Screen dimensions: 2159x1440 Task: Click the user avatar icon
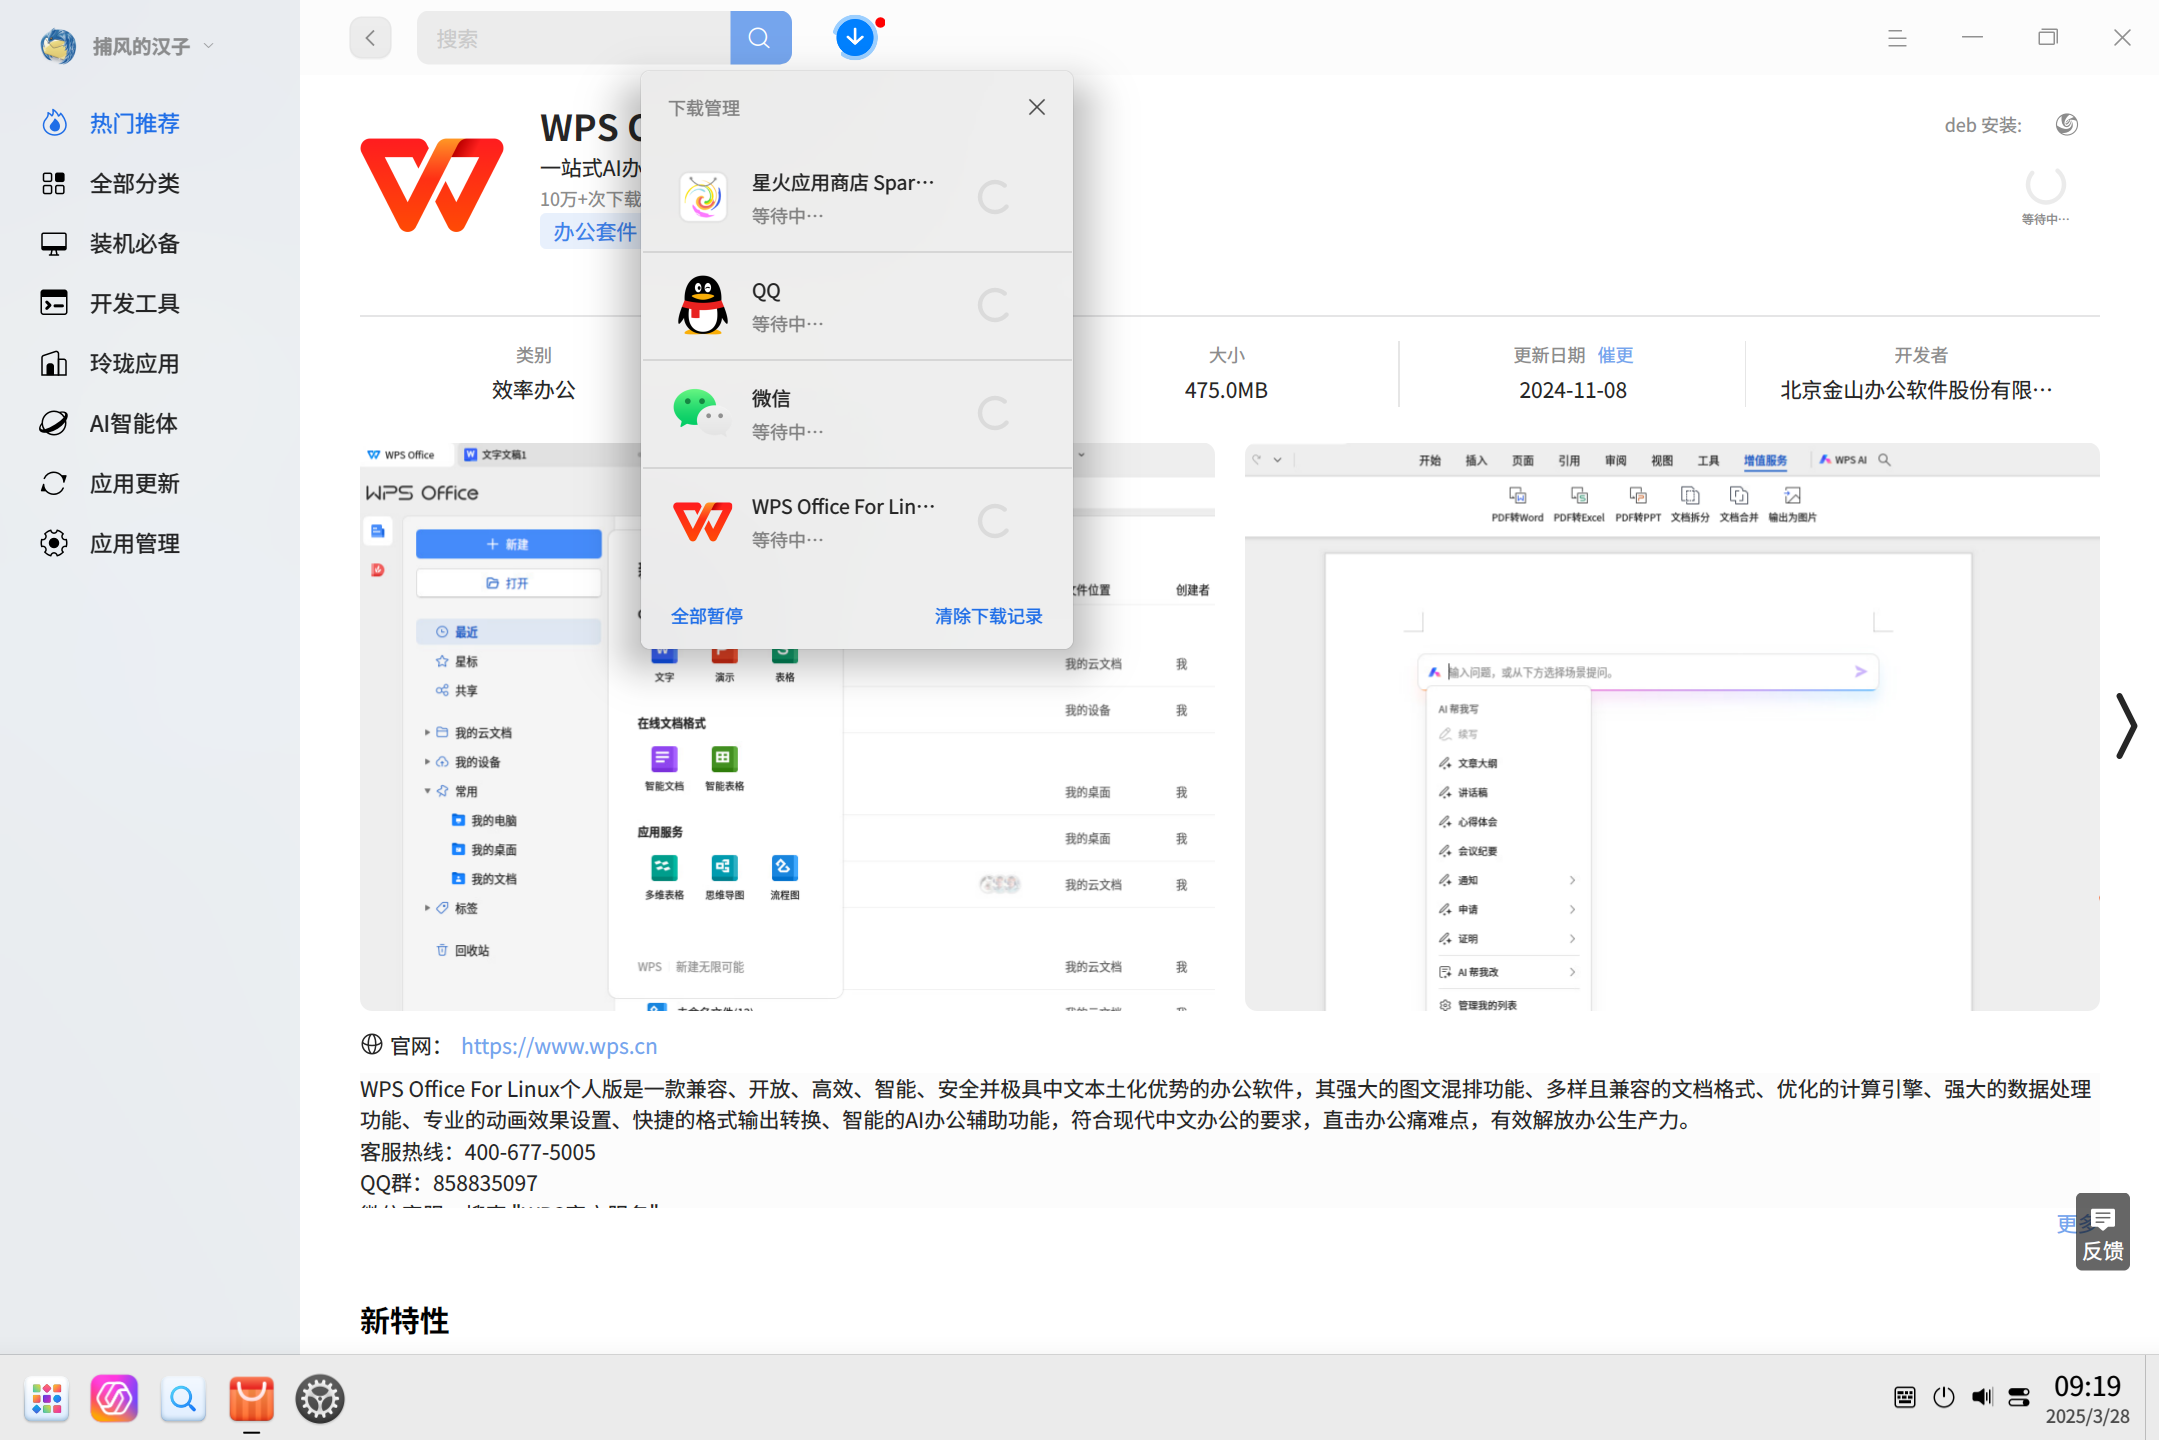[58, 46]
